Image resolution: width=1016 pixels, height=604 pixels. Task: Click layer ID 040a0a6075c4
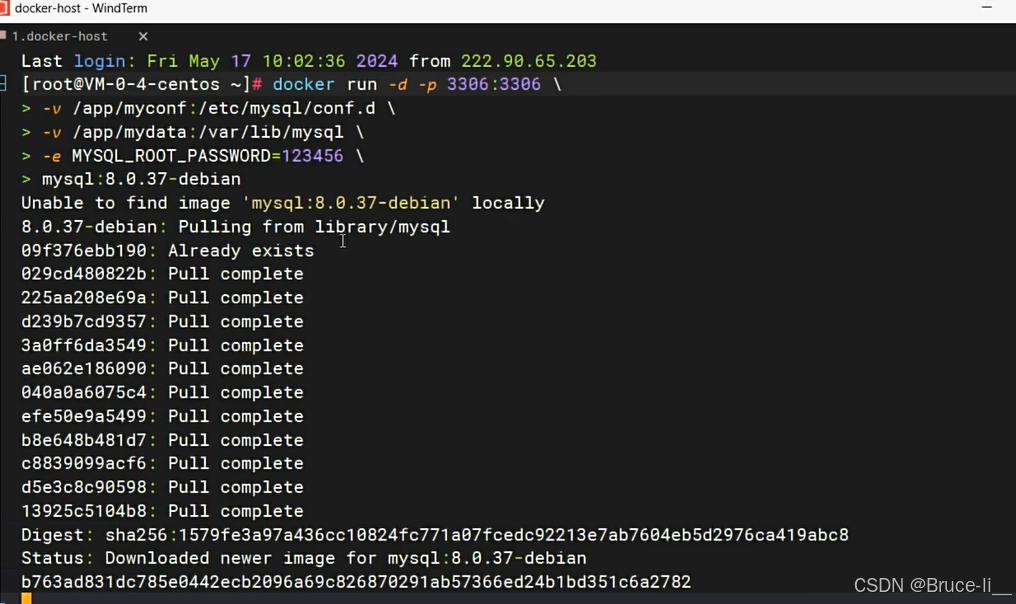pyautogui.click(x=84, y=392)
